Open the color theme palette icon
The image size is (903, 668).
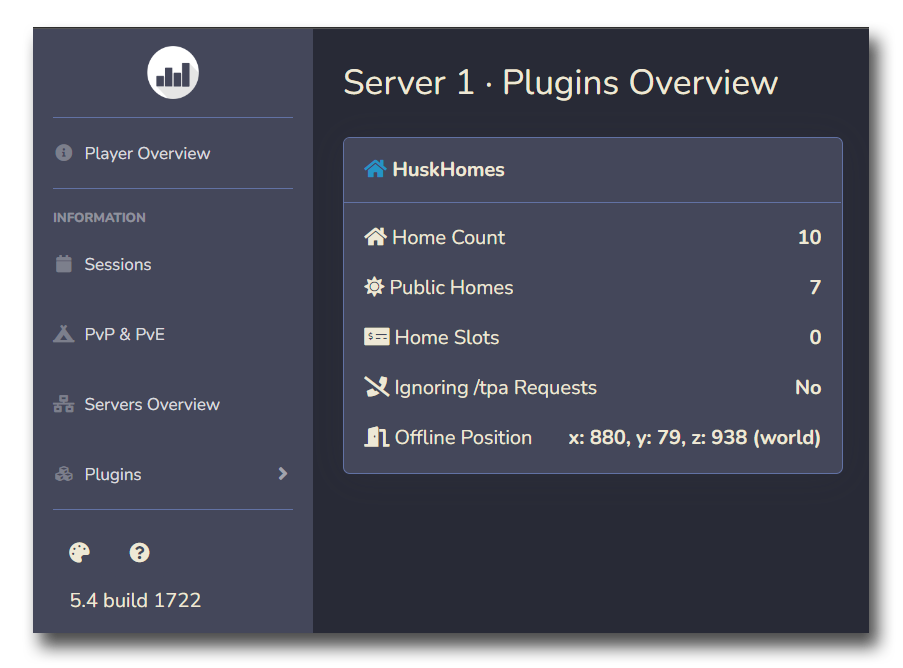point(79,553)
